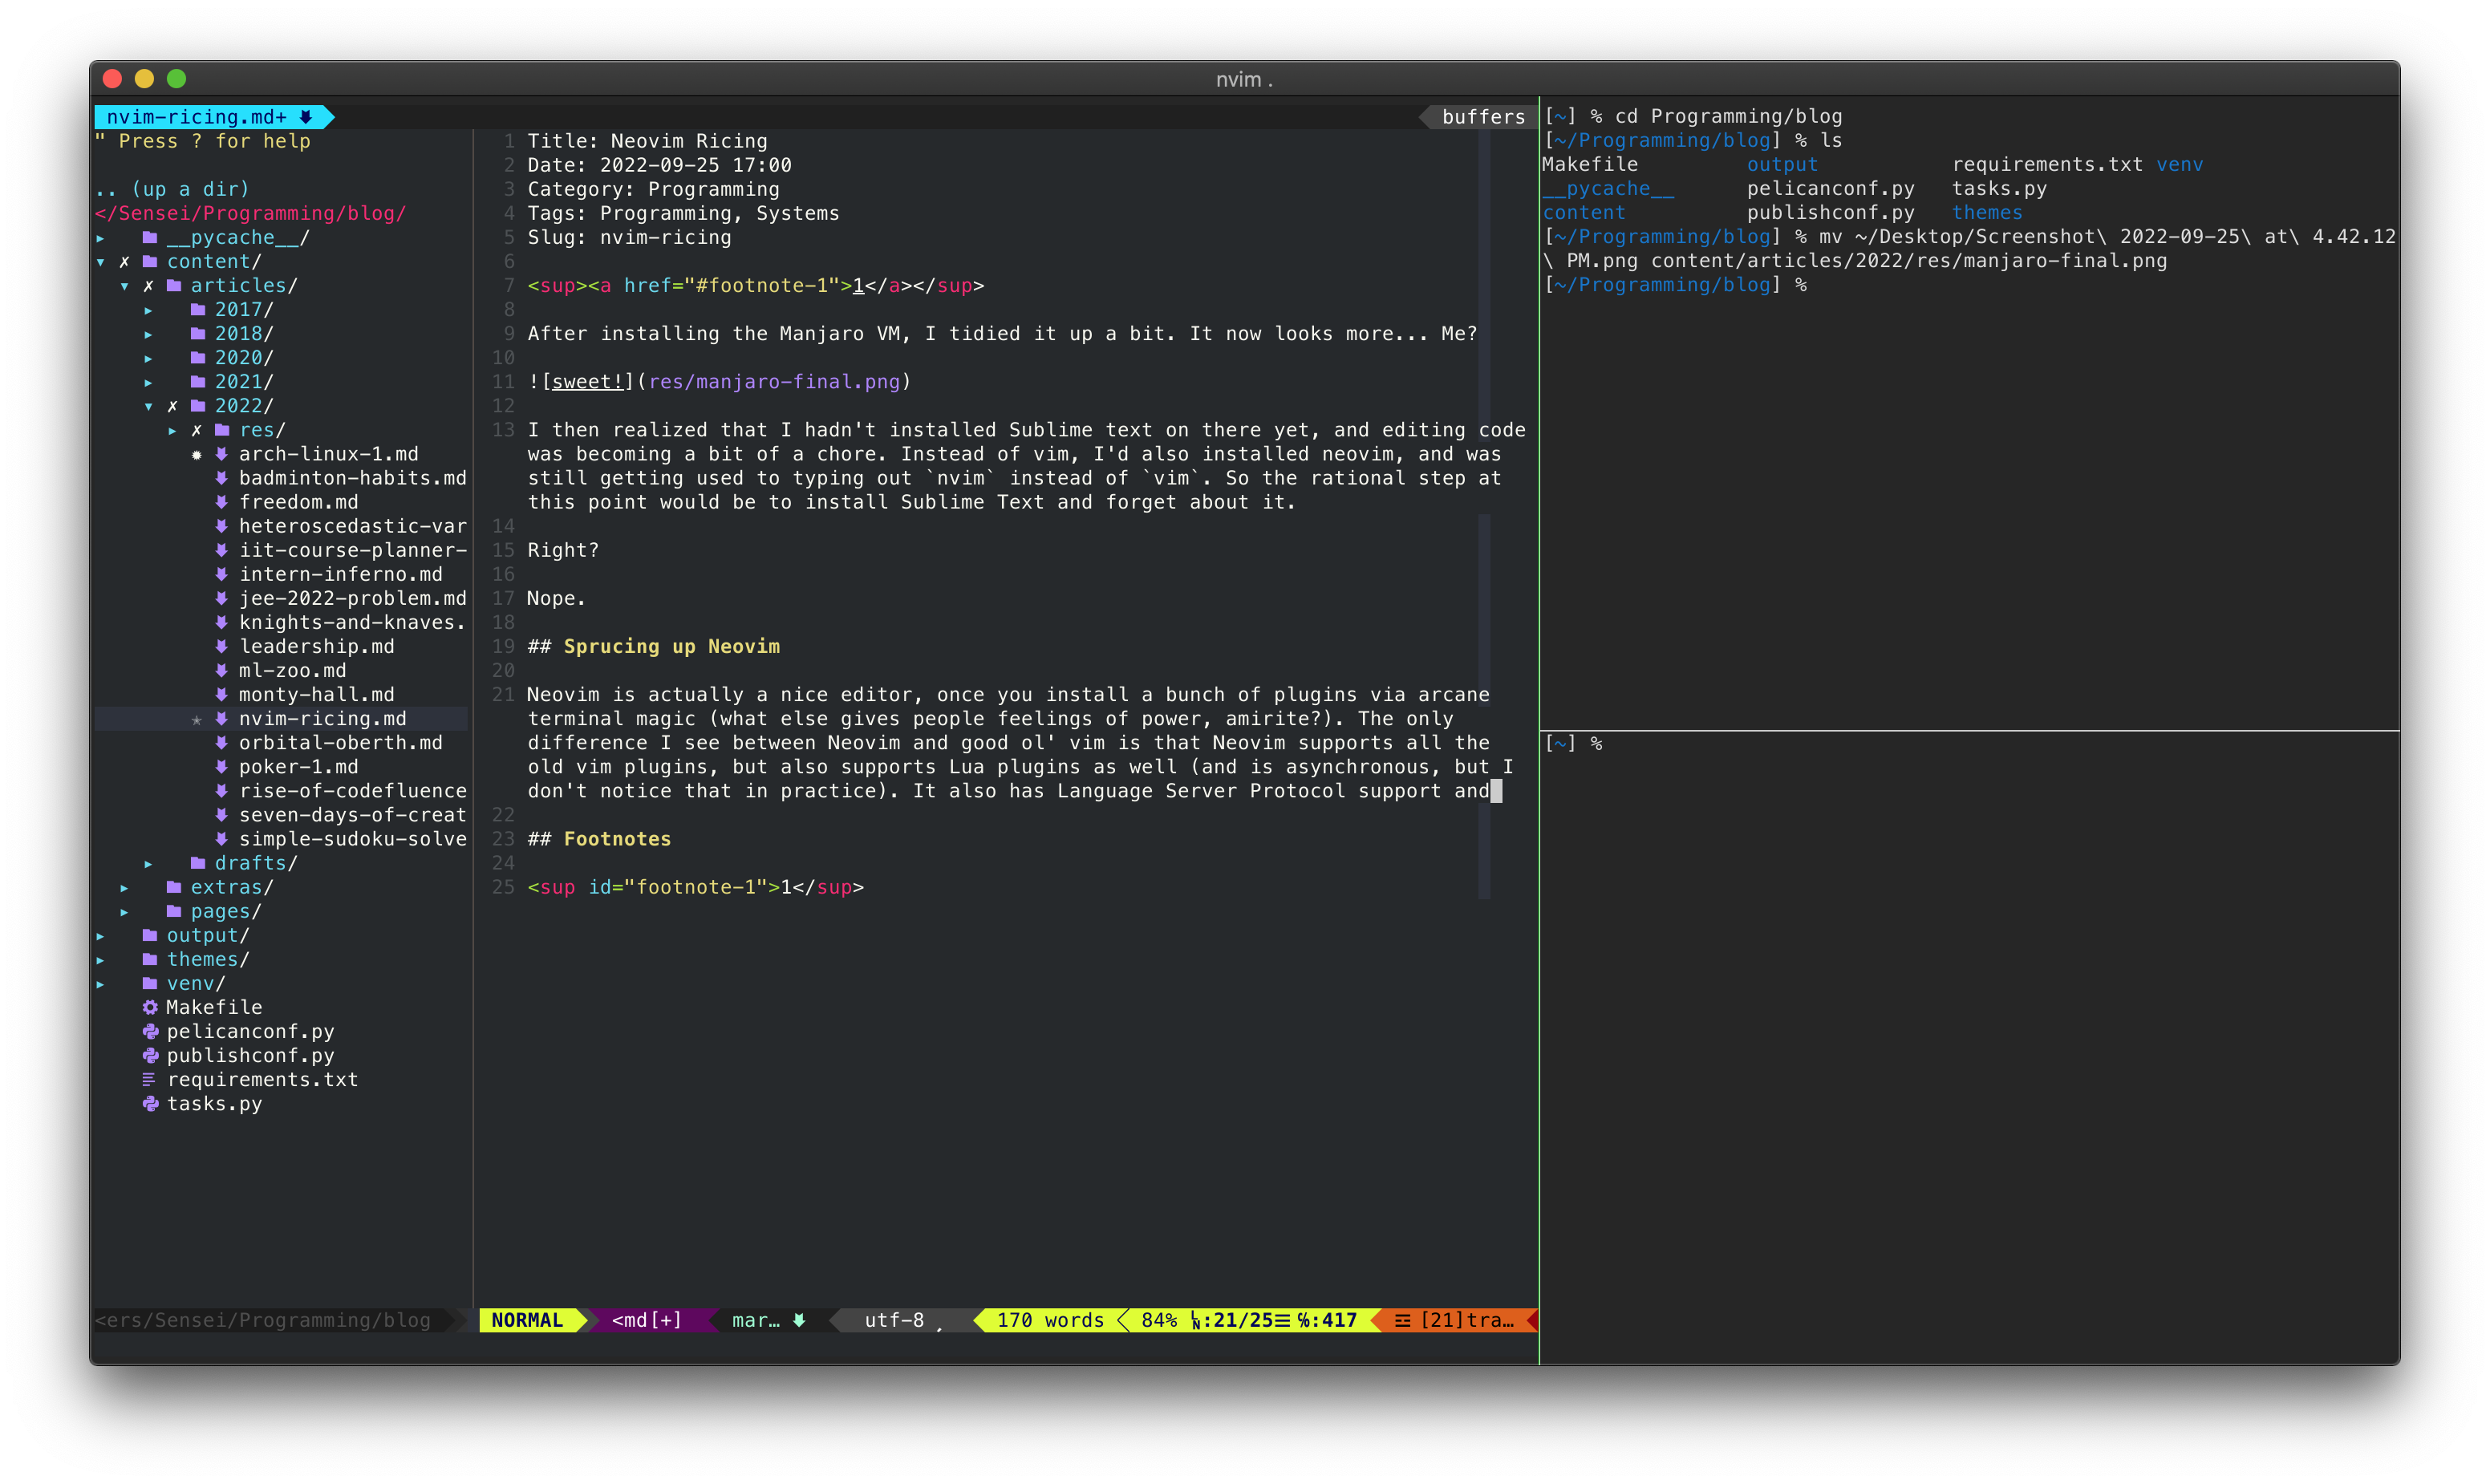Click the markdown icon beside badminton-habits.md
This screenshot has width=2490, height=1484.
[x=222, y=478]
